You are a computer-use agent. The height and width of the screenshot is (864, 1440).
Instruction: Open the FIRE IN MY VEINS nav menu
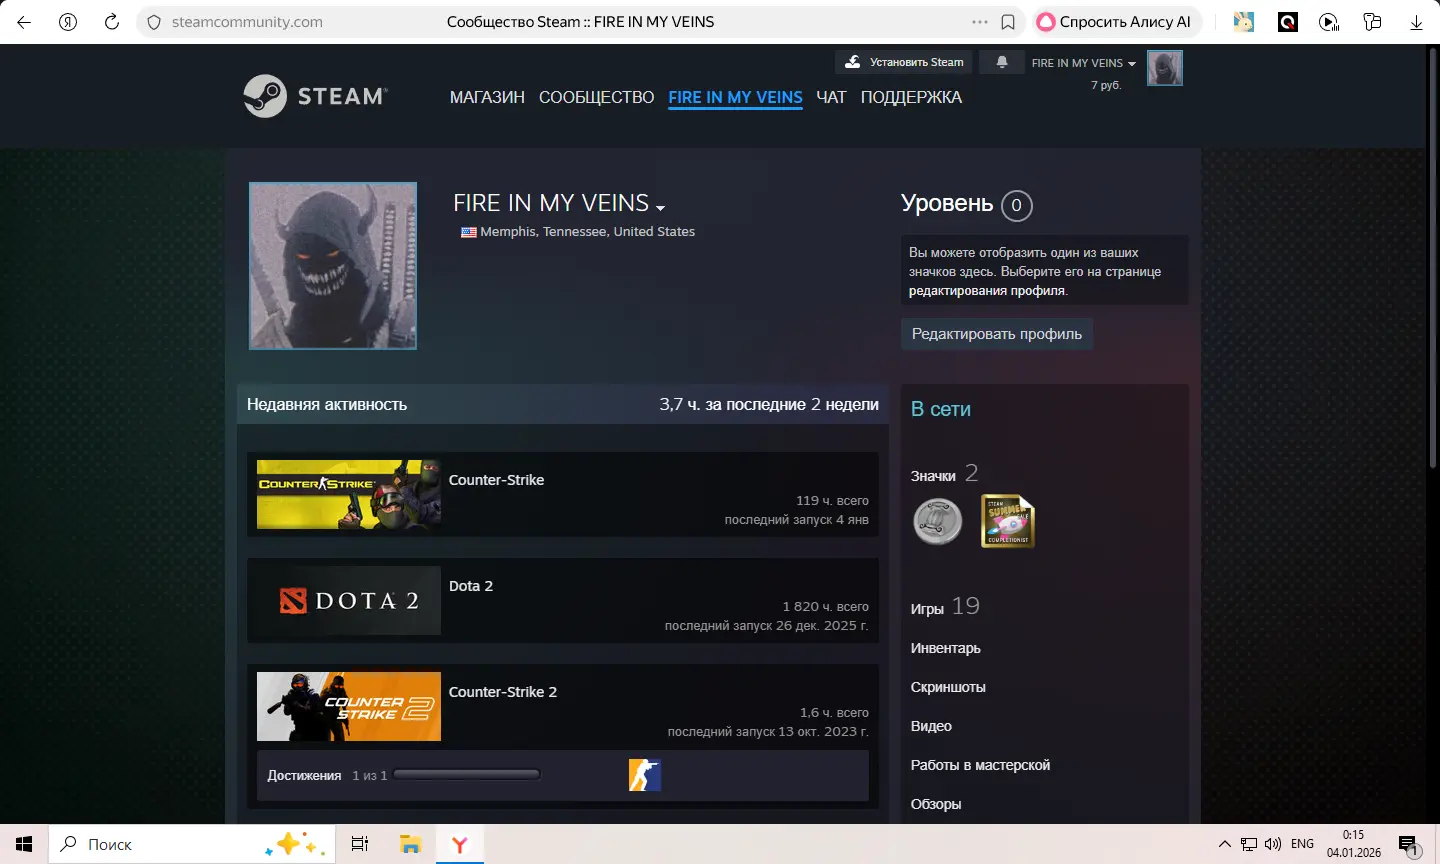point(735,97)
